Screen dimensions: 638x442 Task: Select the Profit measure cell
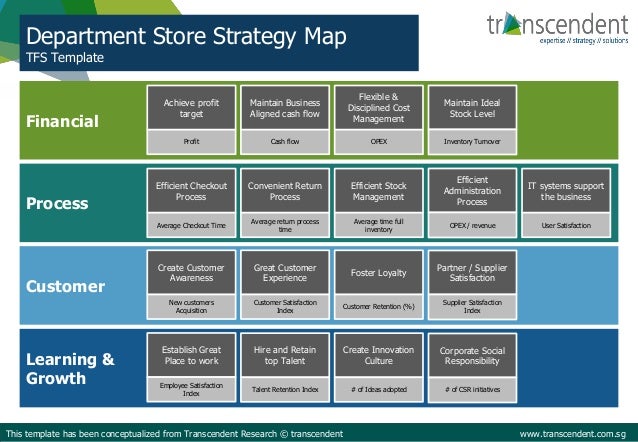point(191,142)
